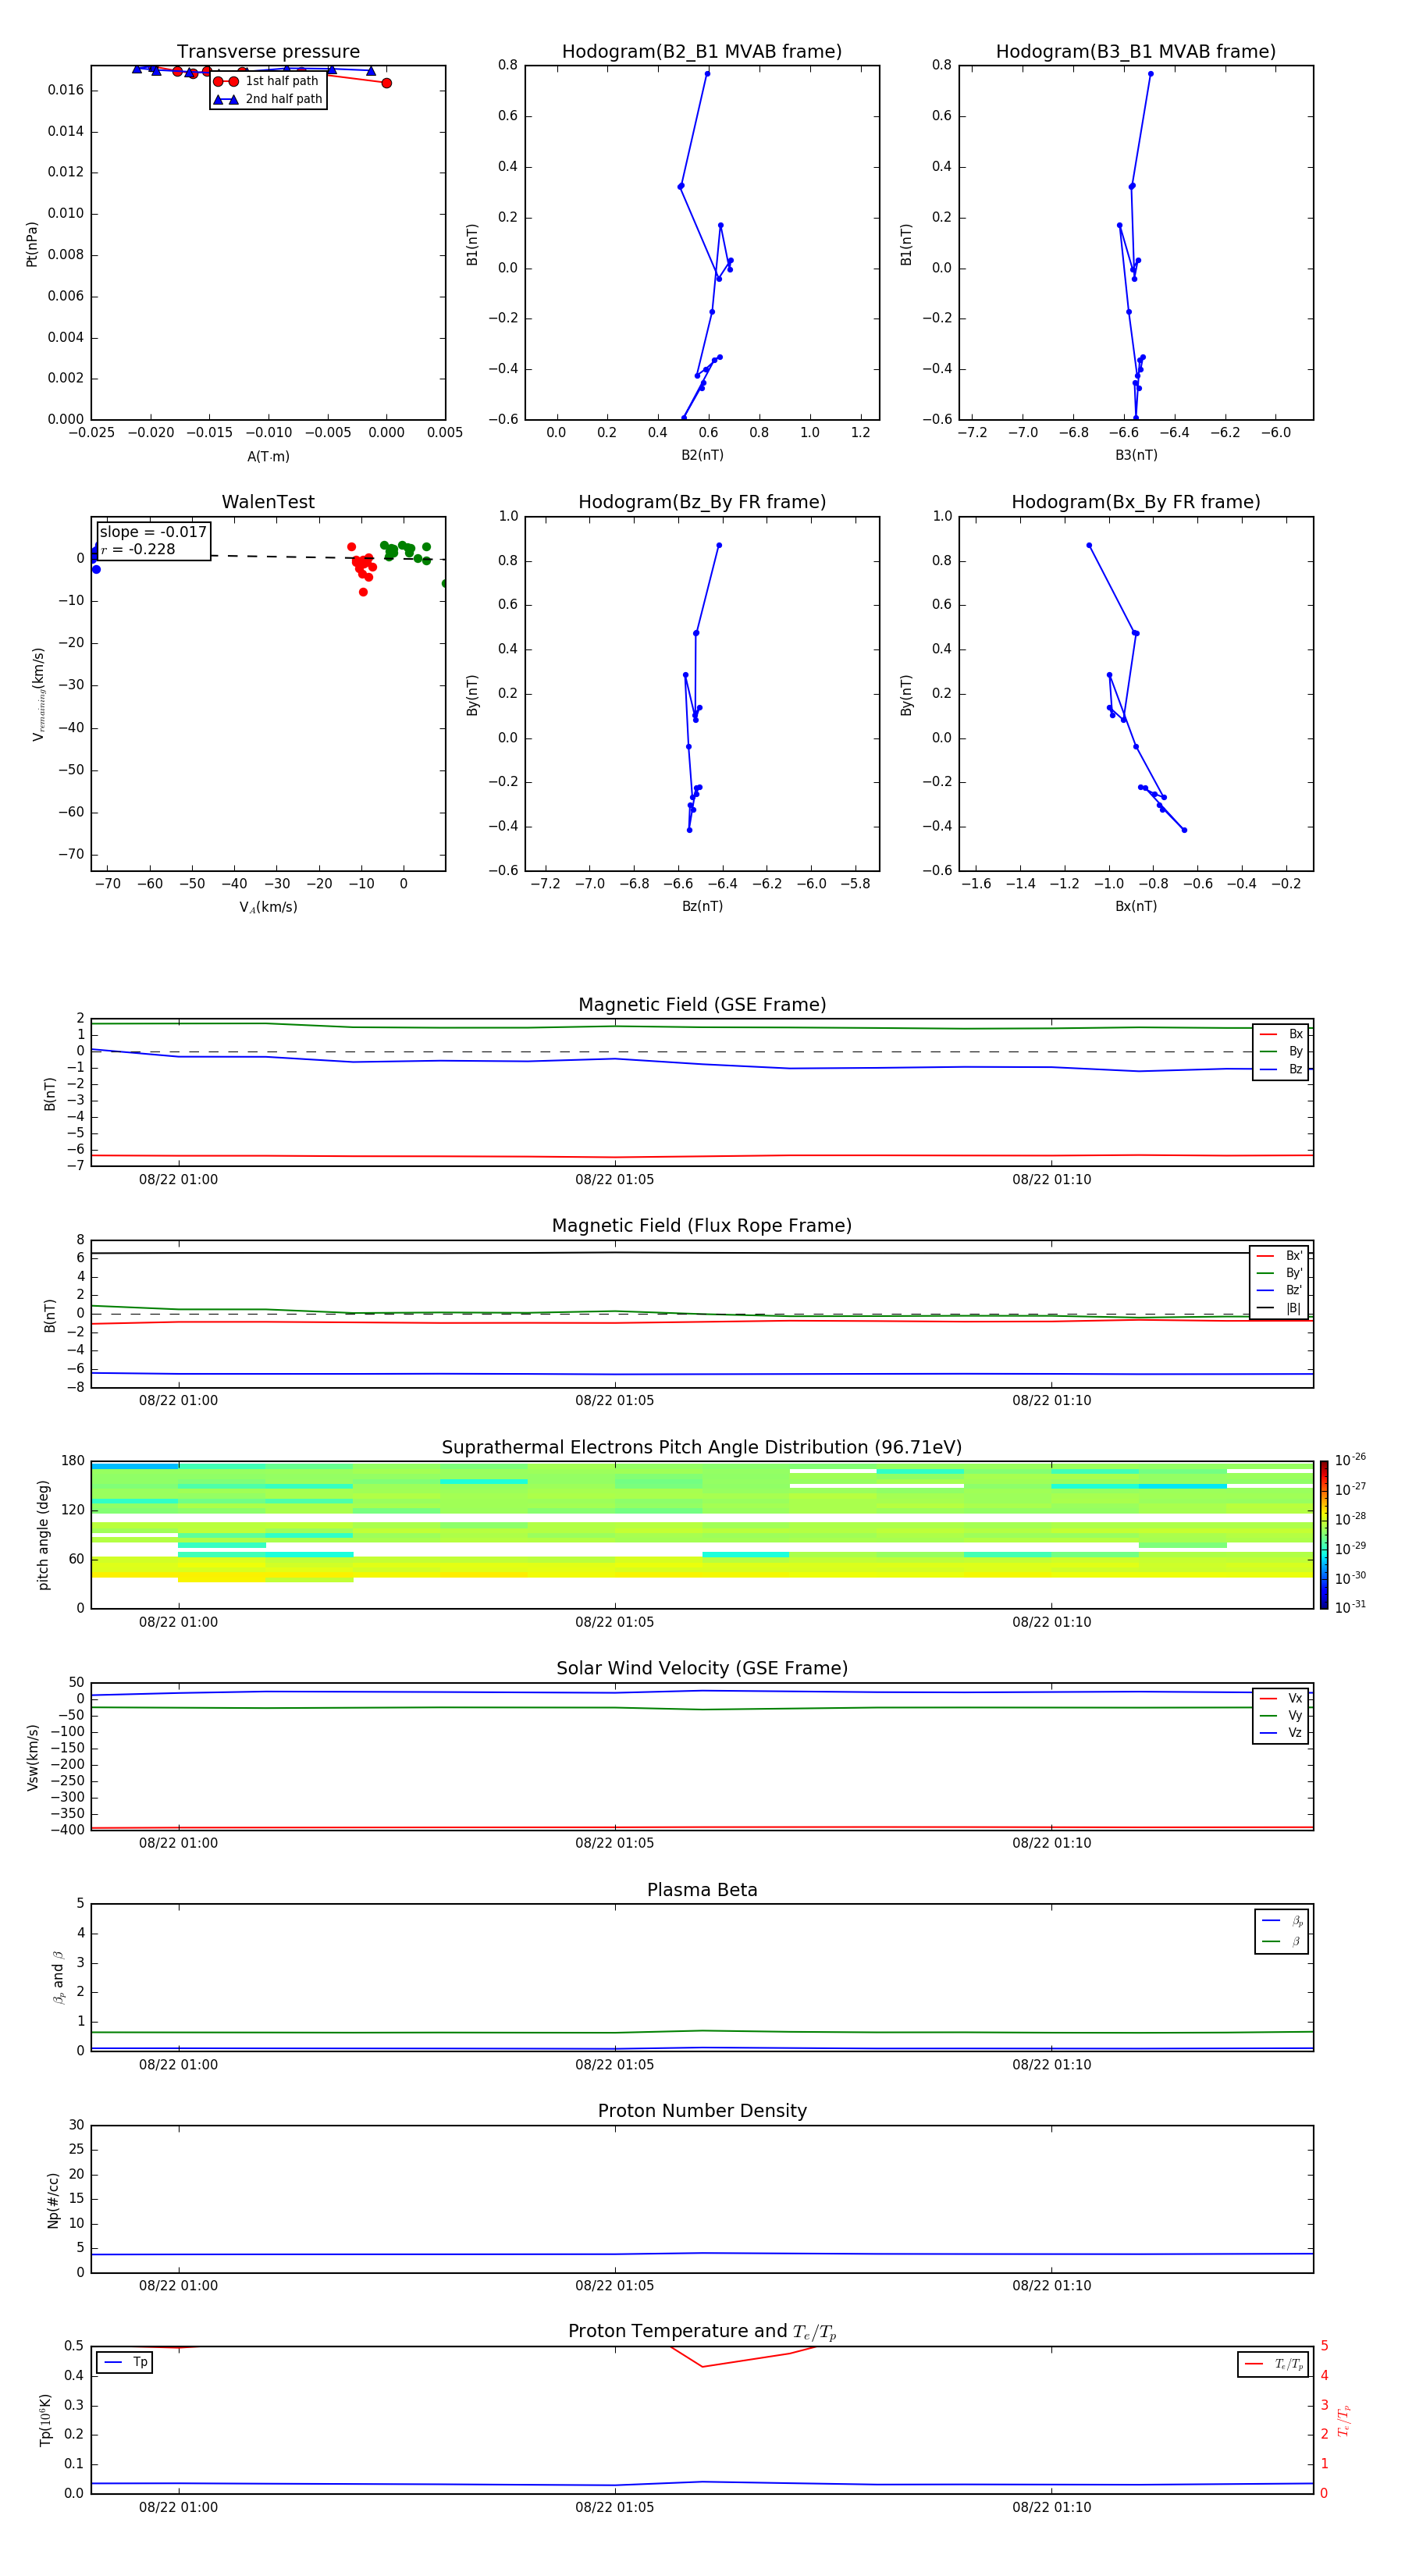
Task: Click the "A(T·m)" x-axis label
Action: (x=268, y=457)
